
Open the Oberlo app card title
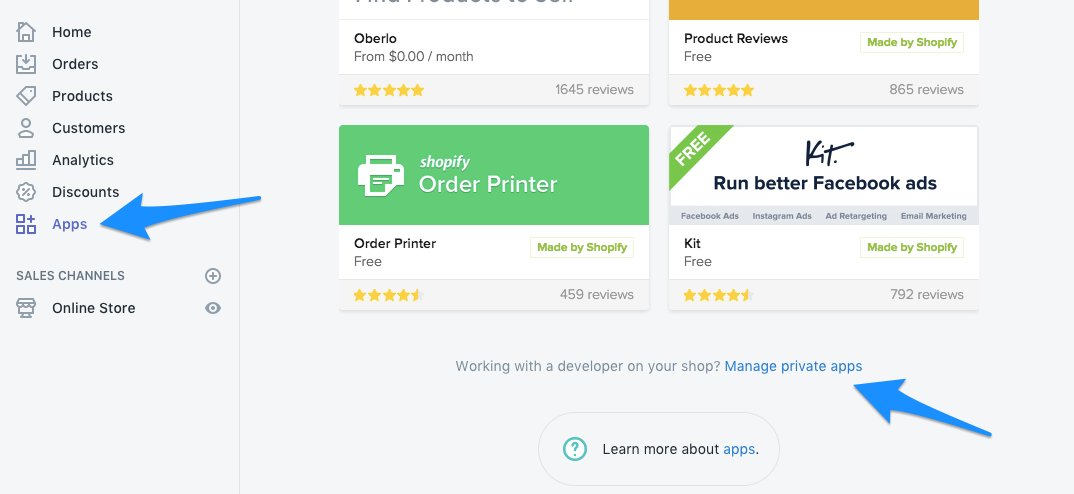click(375, 38)
